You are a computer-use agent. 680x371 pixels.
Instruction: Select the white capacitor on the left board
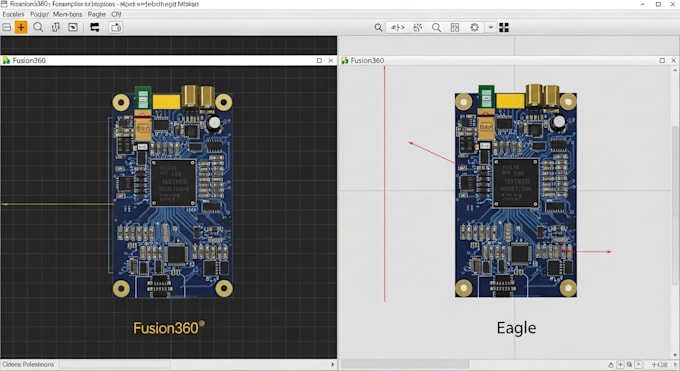[x=214, y=123]
